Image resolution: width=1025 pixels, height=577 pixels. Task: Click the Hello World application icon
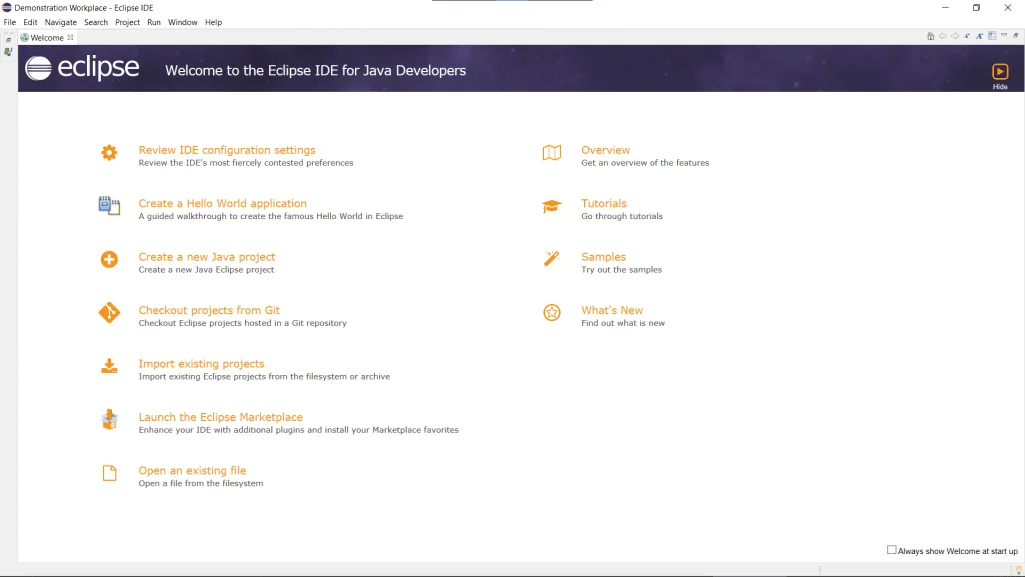[109, 206]
